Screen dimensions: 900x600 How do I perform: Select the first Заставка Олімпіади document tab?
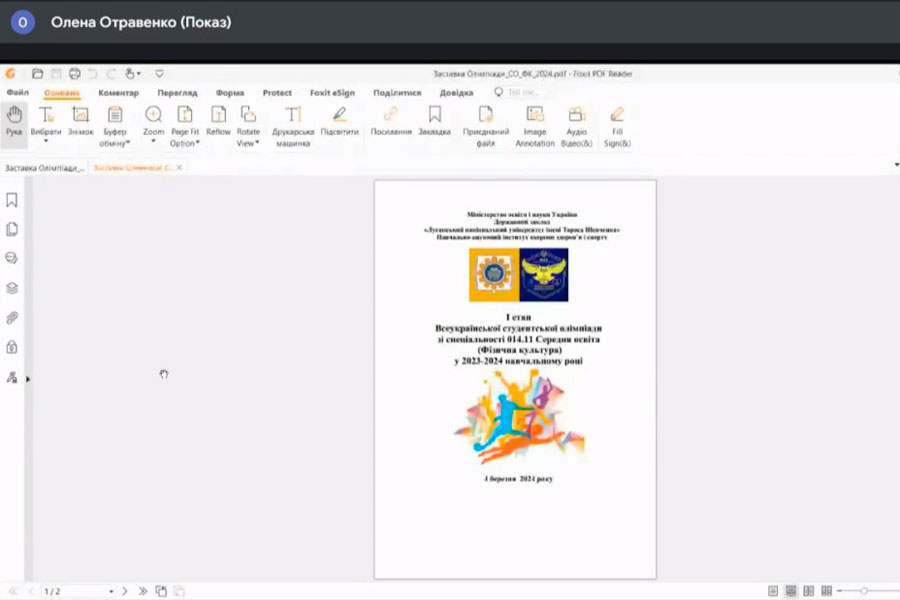[44, 168]
